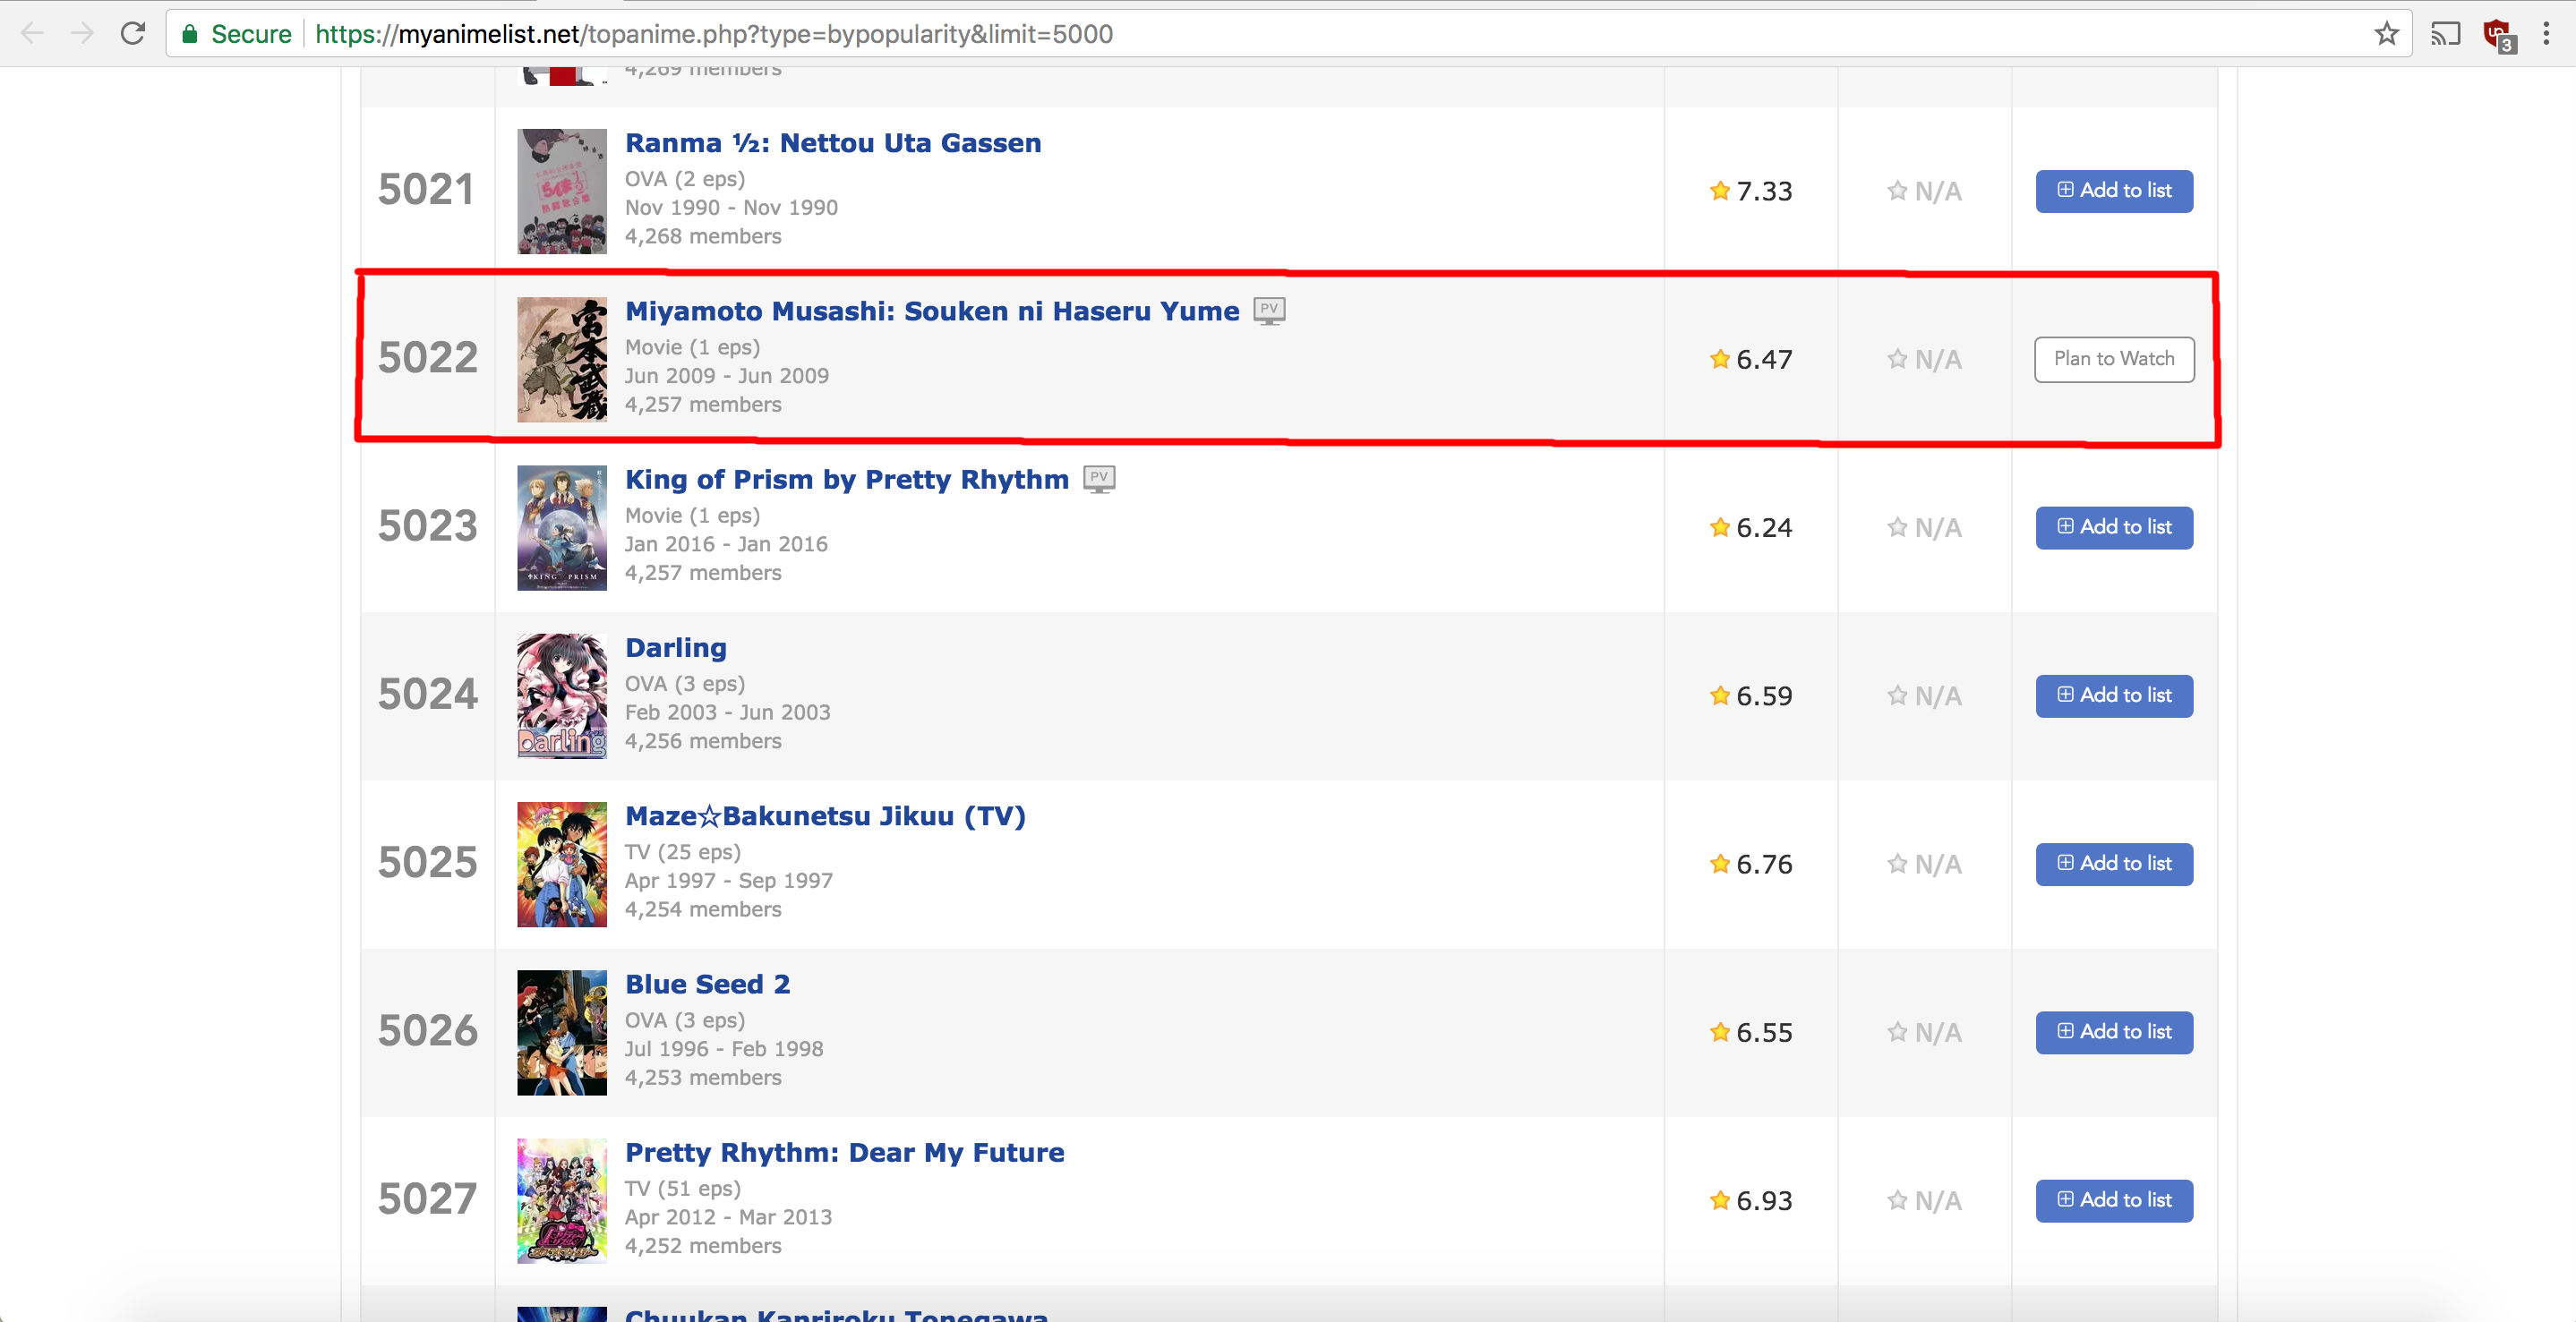This screenshot has height=1322, width=2576.
Task: Select the text 'Nov 1990 - Nov 1990'
Action: point(731,207)
